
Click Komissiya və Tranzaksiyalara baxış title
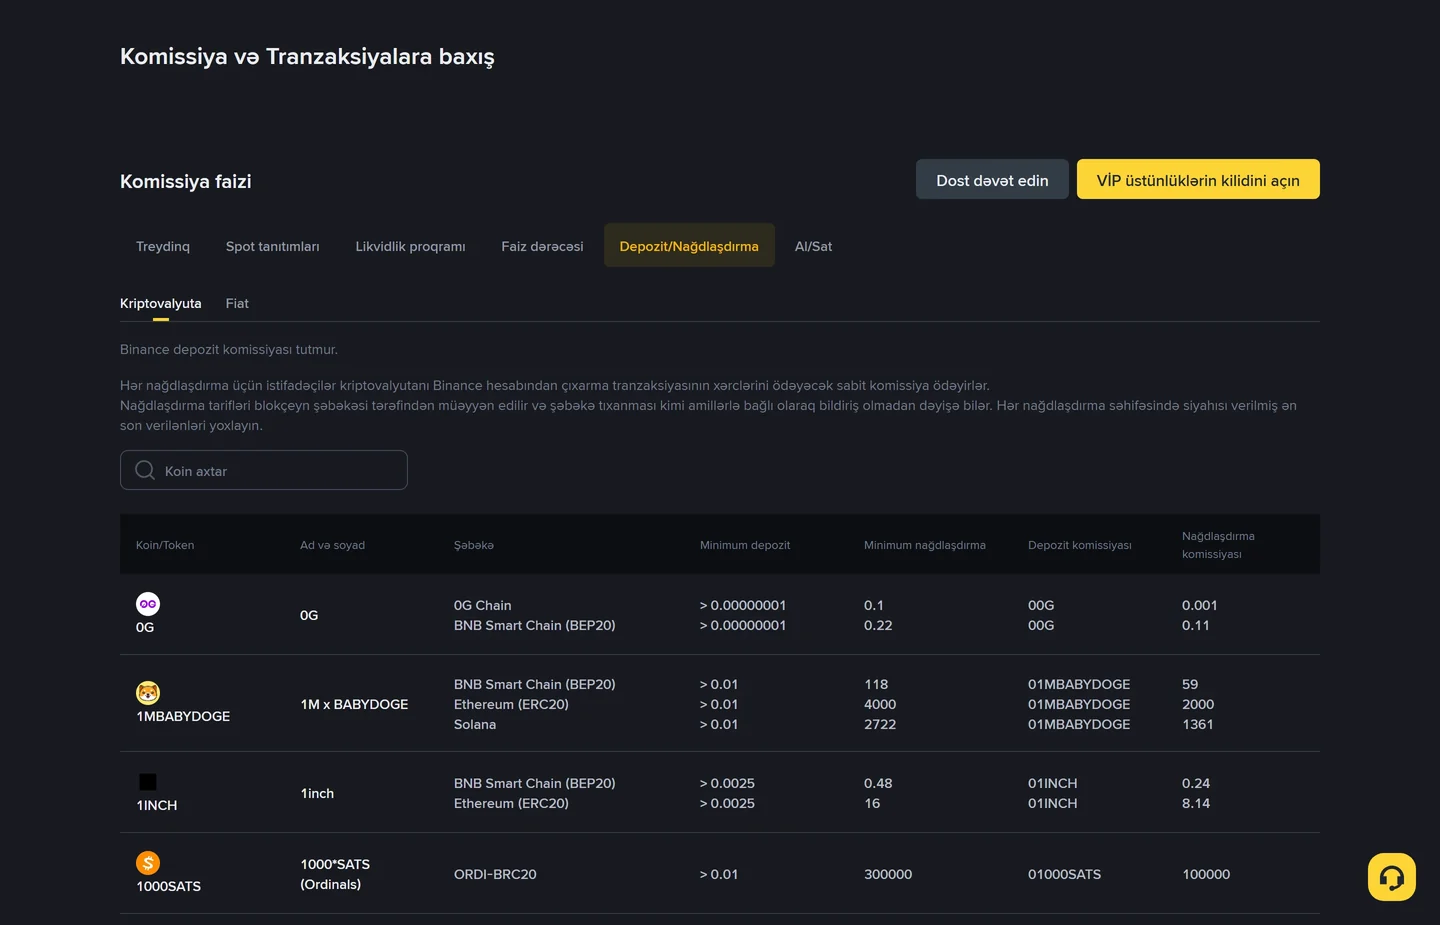[307, 56]
